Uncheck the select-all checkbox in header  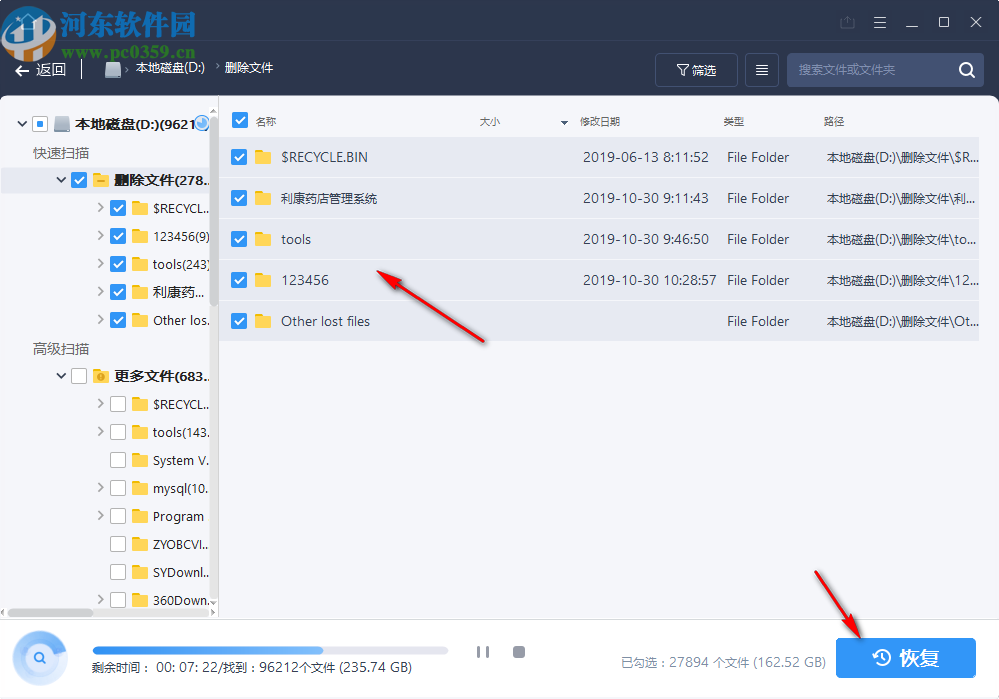point(239,118)
